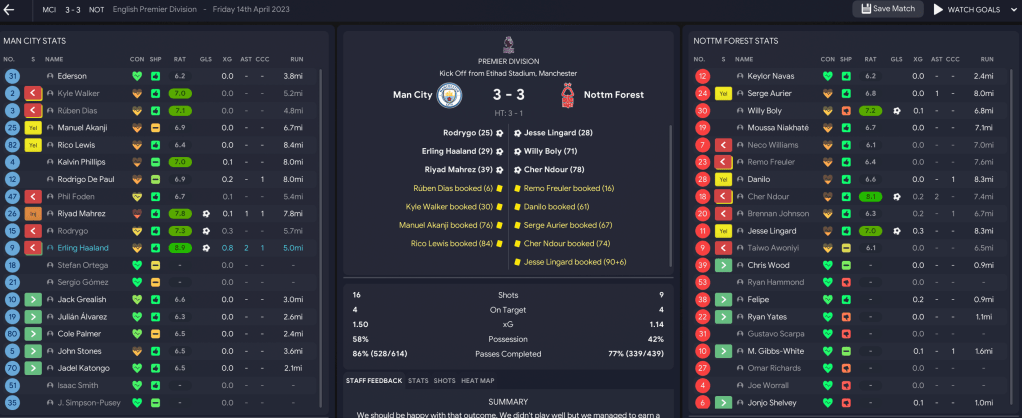Viewport: 1022px width, 418px height.
Task: Click Ederson's number 31 shirt circle
Action: click(13, 76)
